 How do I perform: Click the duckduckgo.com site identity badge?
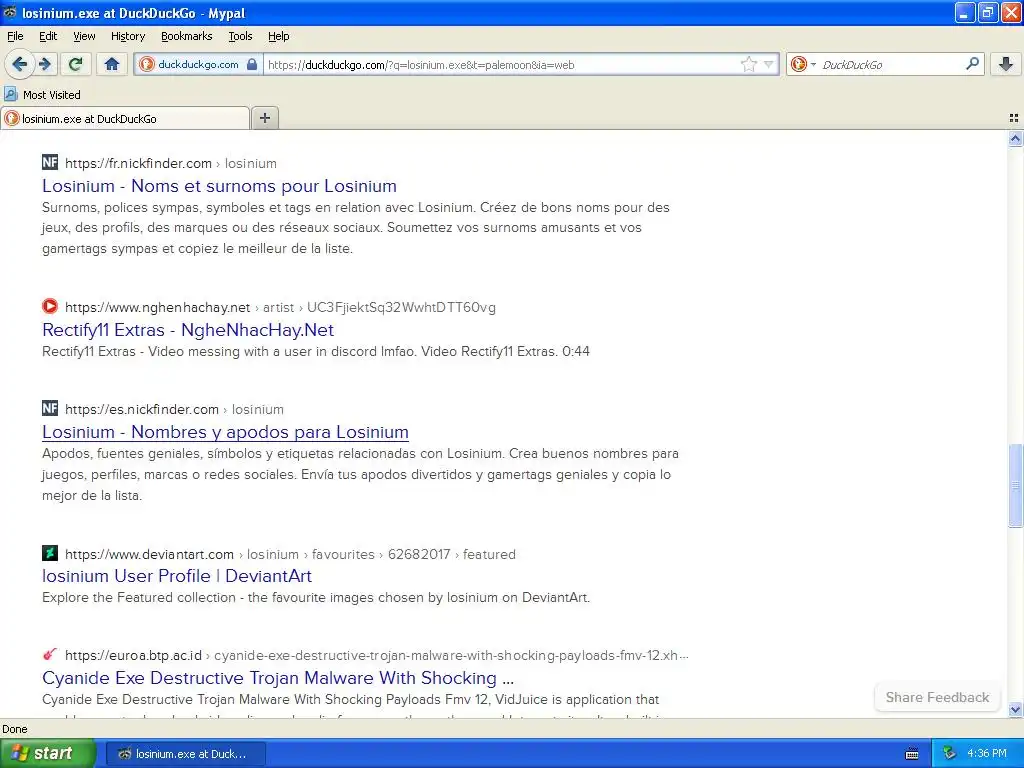[x=199, y=65]
